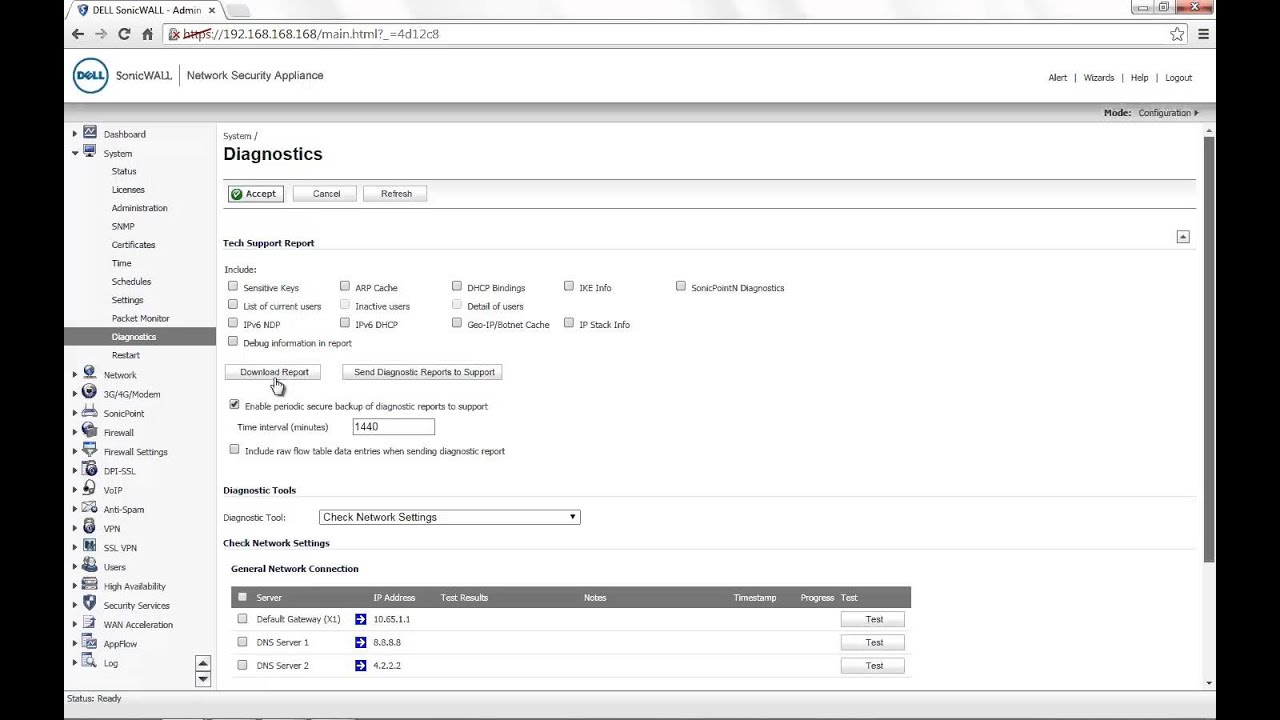Click the Anti-Spam icon in navigation pane
The width and height of the screenshot is (1280, 720).
coord(90,509)
